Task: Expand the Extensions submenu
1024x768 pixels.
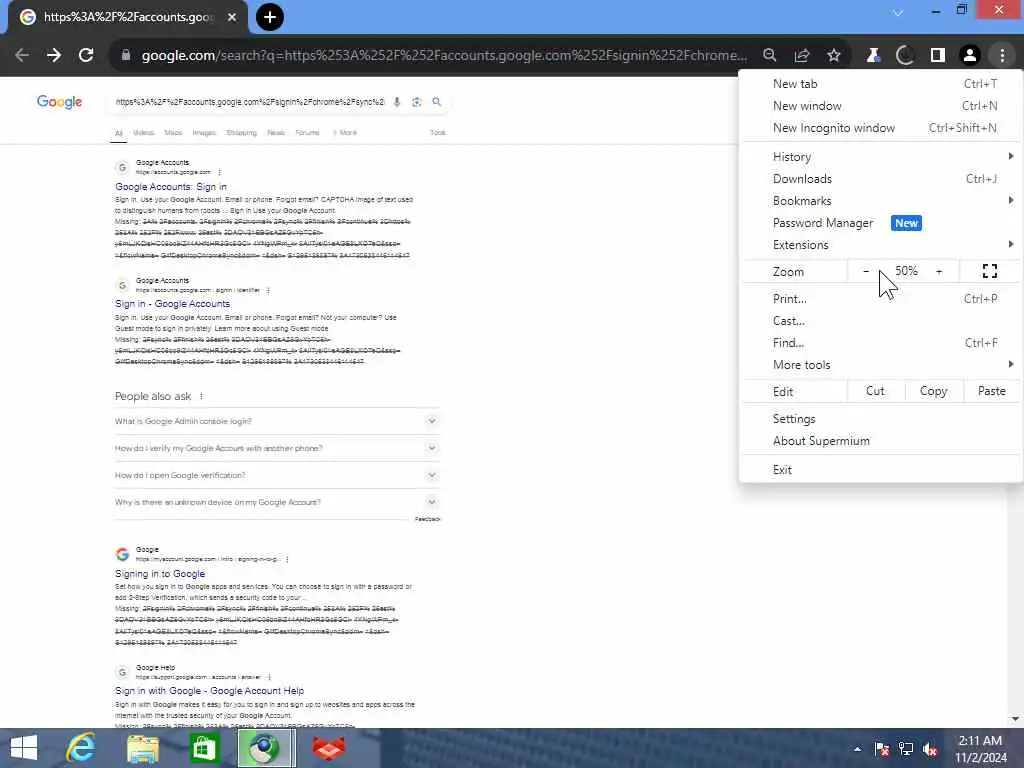Action: pos(880,245)
